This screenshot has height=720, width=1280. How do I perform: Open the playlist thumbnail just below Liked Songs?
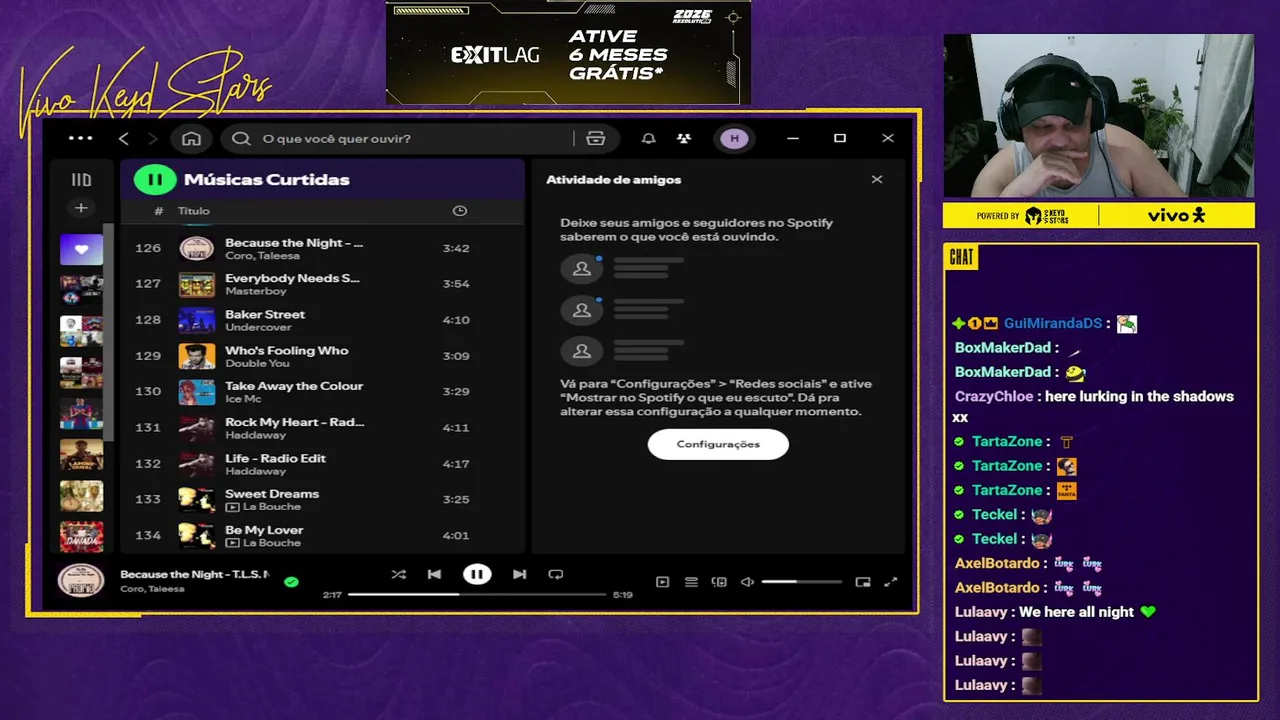(81, 290)
